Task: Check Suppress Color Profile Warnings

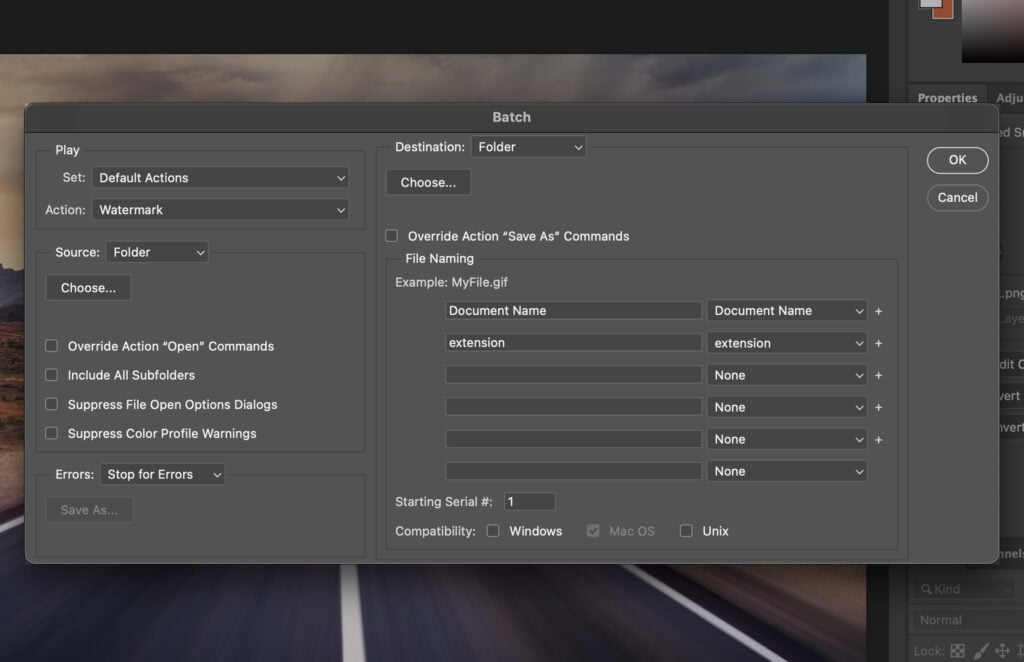Action: coord(51,433)
